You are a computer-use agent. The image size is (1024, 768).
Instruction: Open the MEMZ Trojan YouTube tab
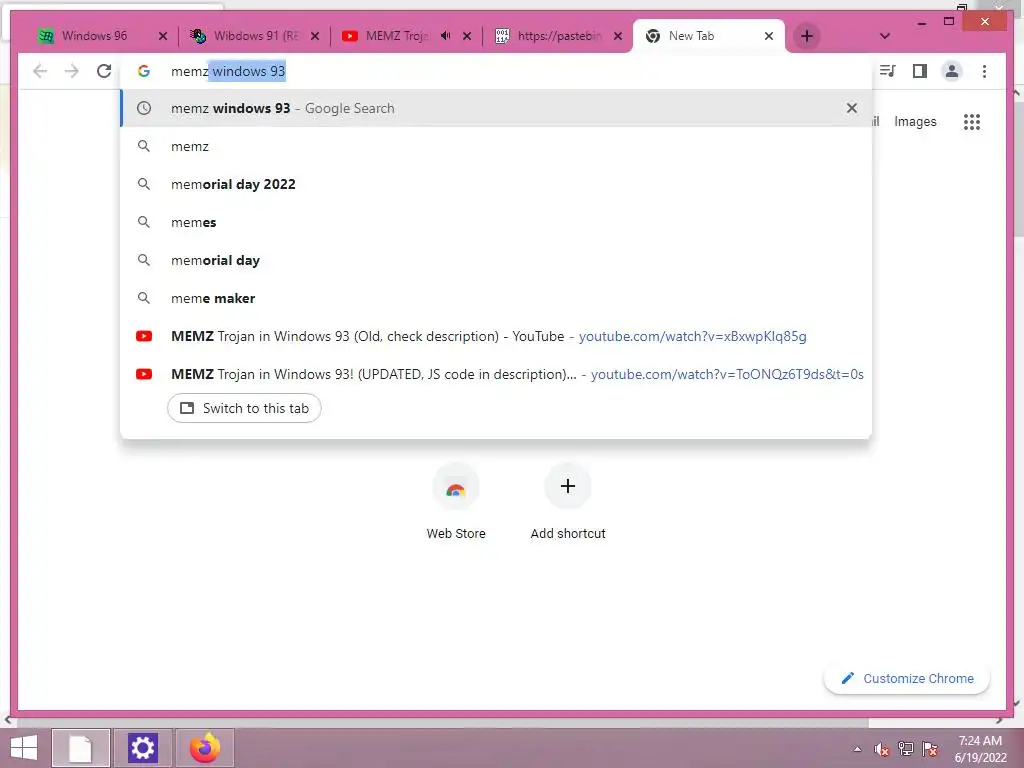pyautogui.click(x=396, y=36)
